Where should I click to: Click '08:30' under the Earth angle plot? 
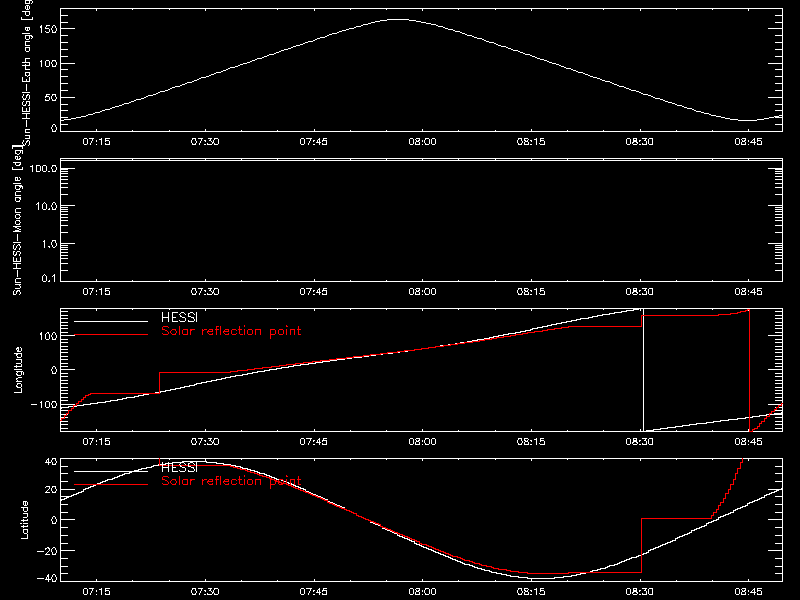[x=639, y=142]
